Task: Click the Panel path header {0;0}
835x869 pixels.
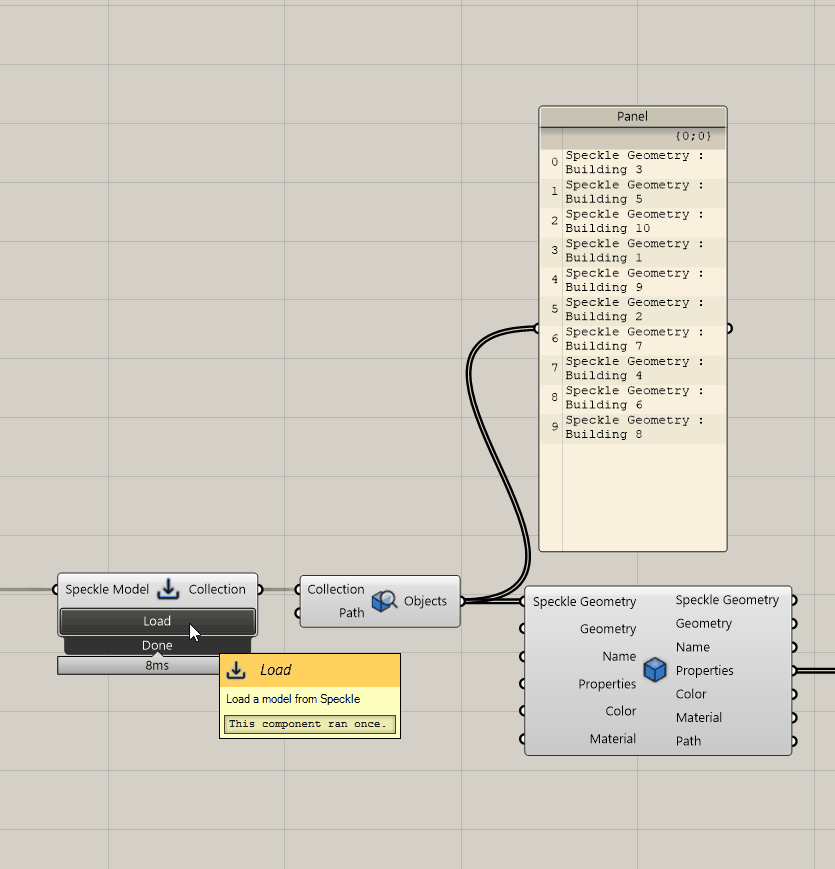Action: pos(693,136)
